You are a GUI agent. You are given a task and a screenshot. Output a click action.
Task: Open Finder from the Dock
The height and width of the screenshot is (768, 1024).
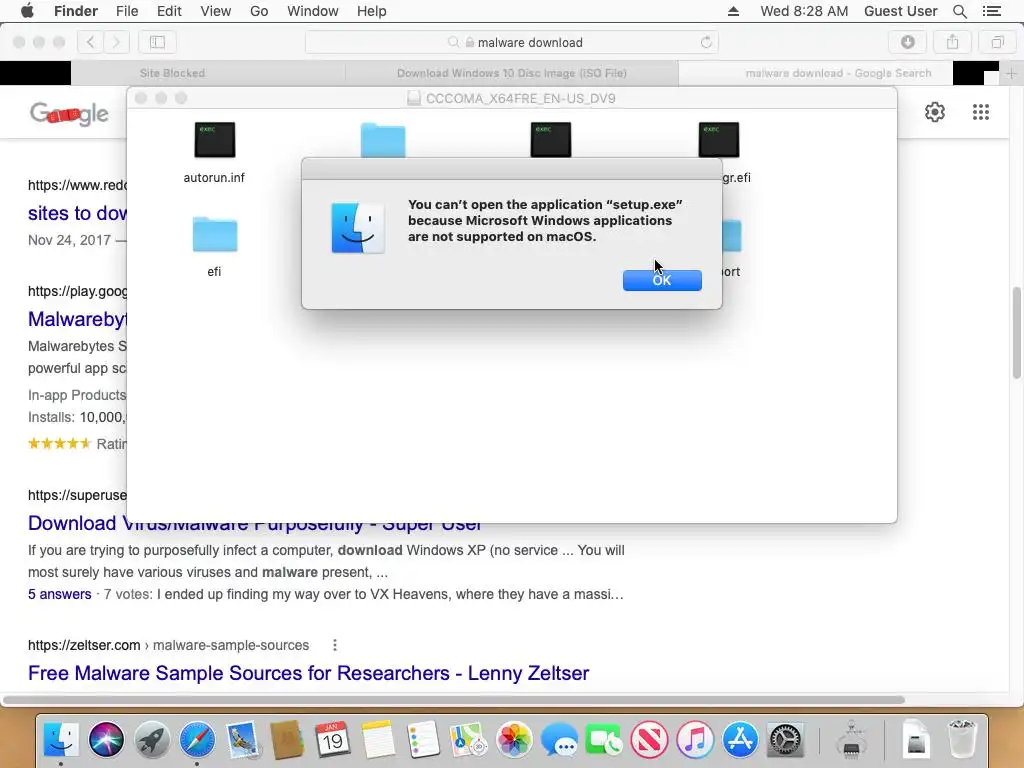[61, 740]
